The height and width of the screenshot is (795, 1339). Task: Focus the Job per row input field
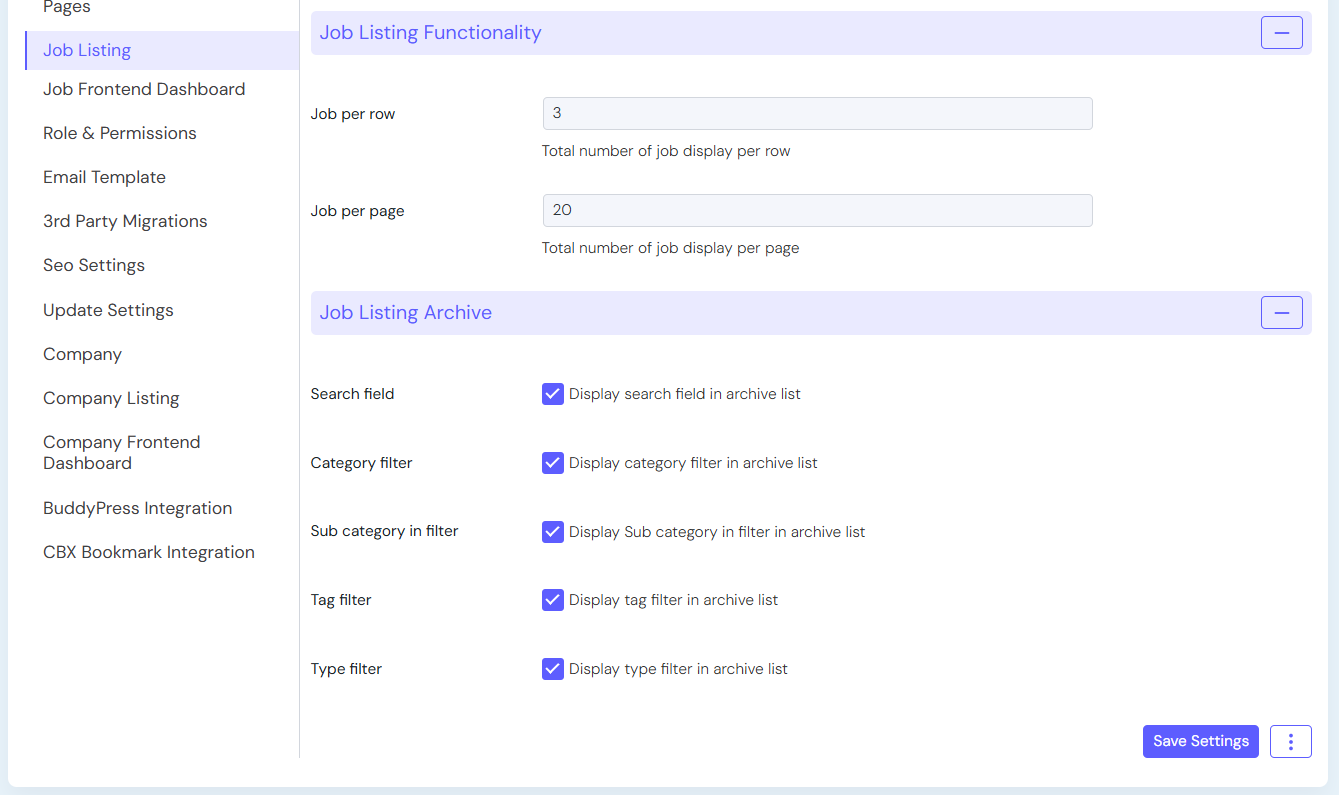tap(817, 114)
